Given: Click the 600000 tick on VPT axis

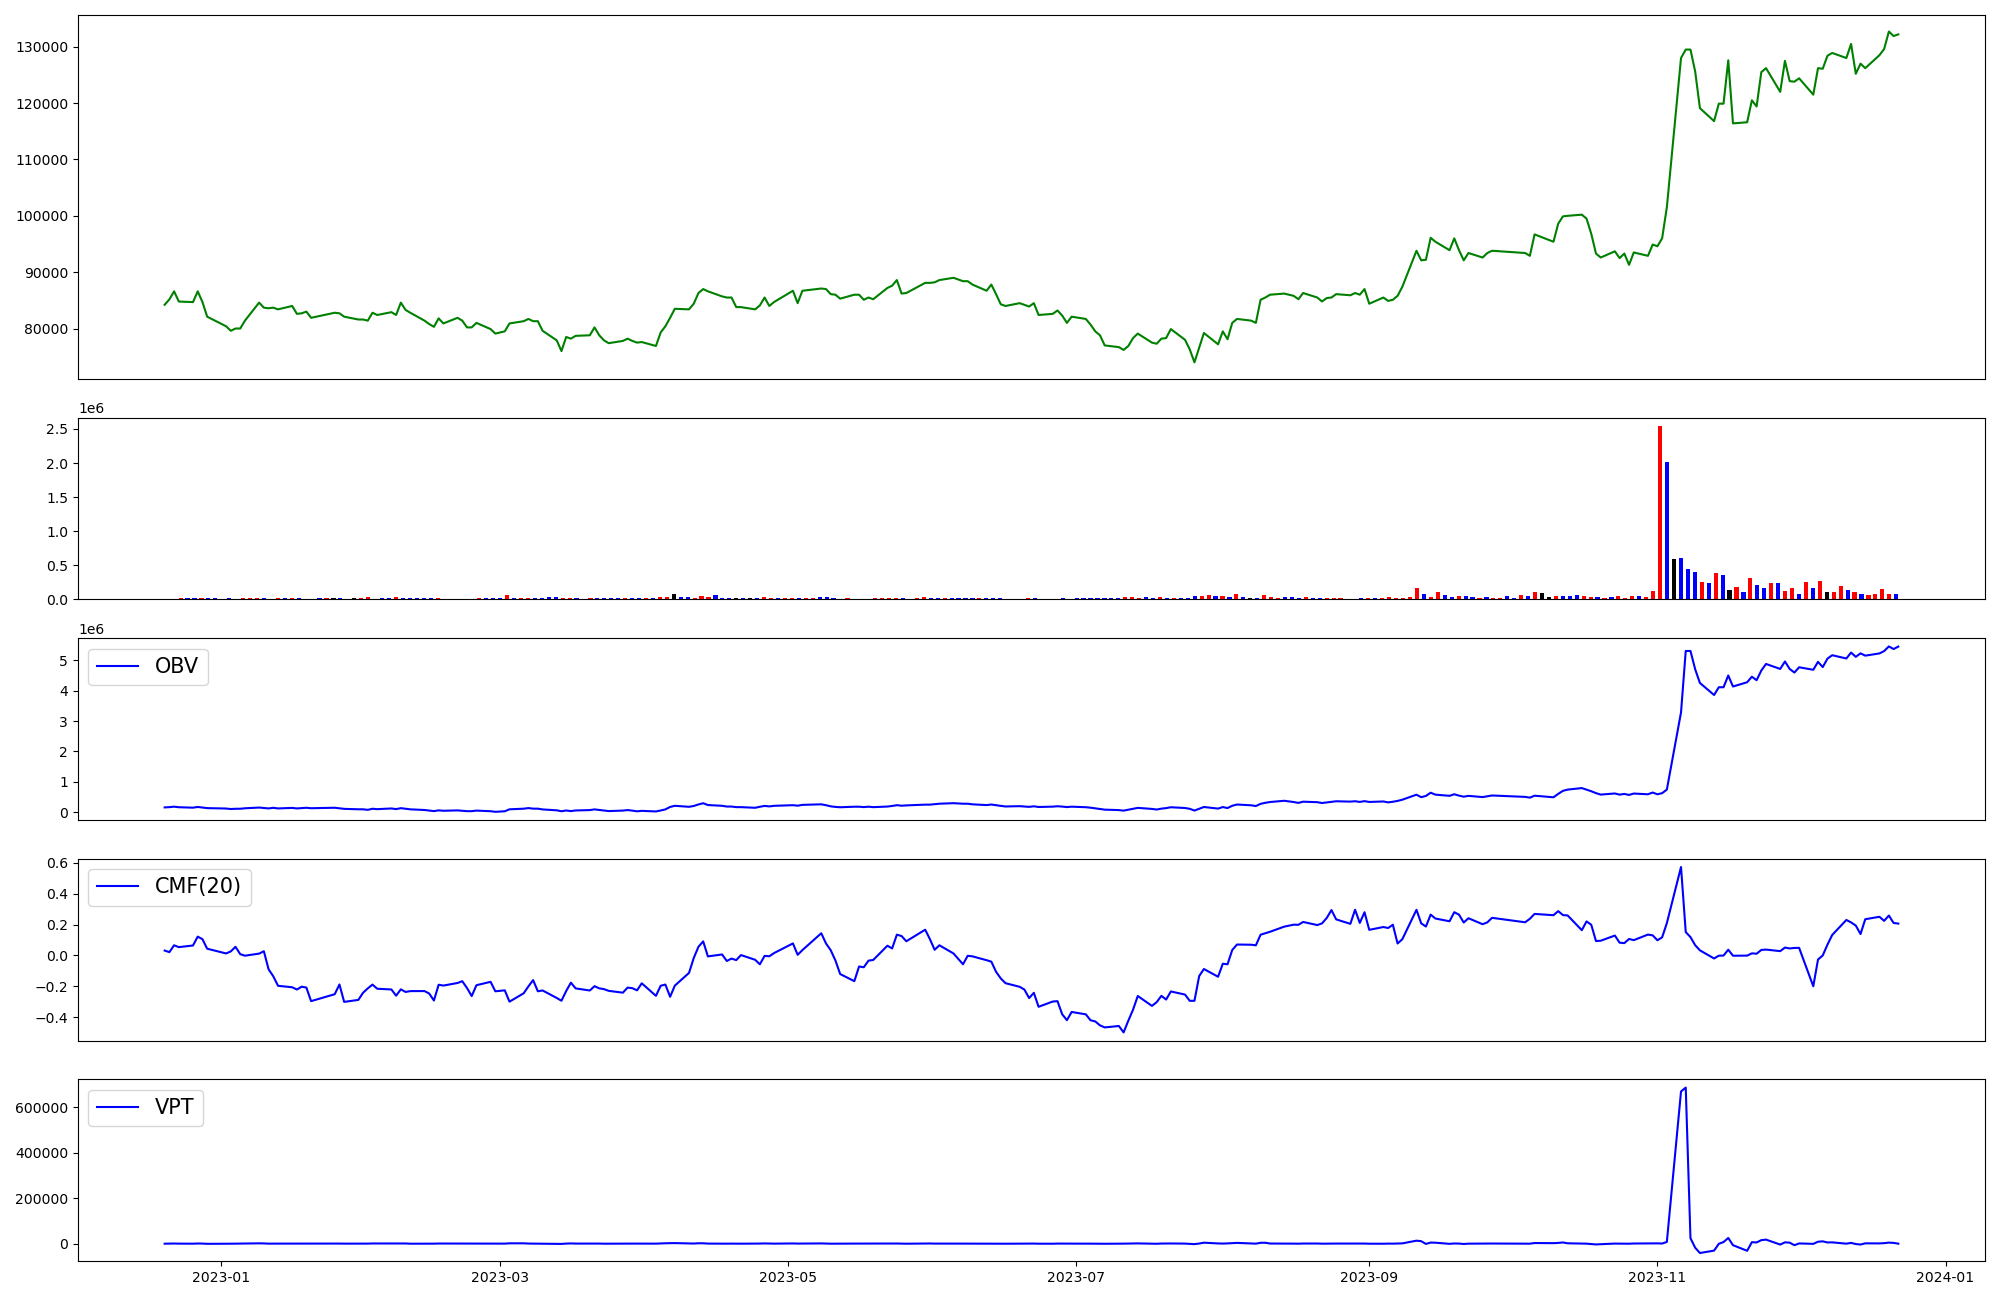Looking at the screenshot, I should coord(42,1108).
